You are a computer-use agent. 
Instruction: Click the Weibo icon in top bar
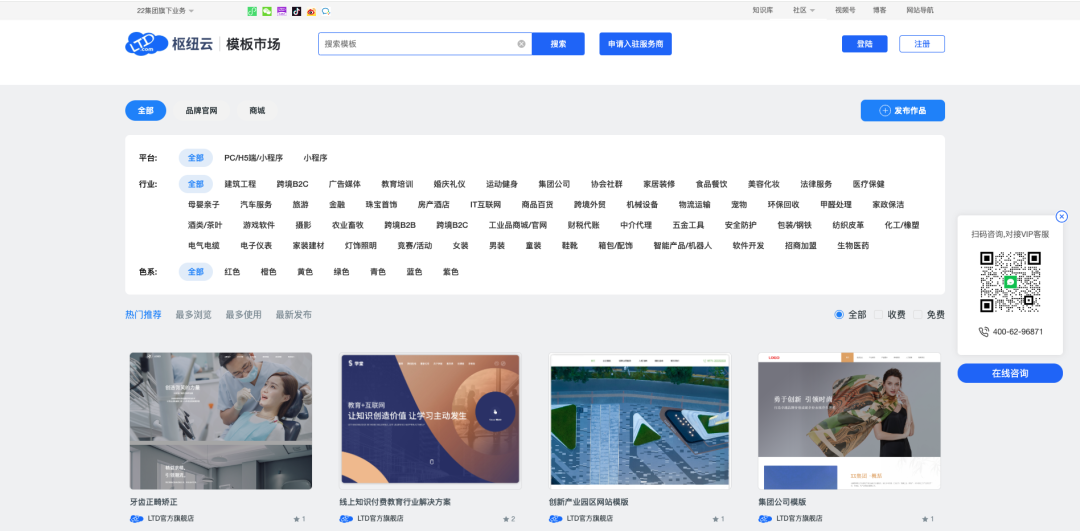click(x=311, y=11)
